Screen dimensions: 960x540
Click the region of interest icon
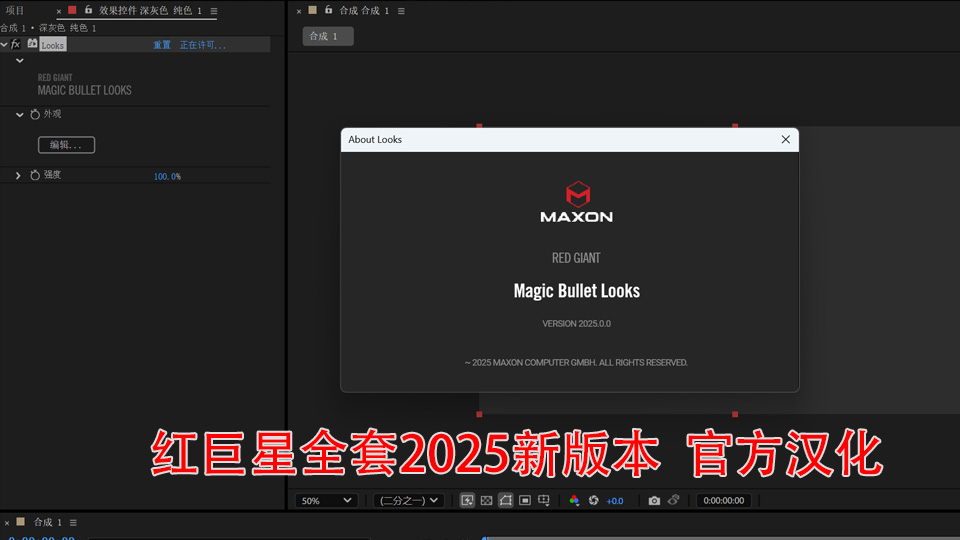click(x=525, y=500)
